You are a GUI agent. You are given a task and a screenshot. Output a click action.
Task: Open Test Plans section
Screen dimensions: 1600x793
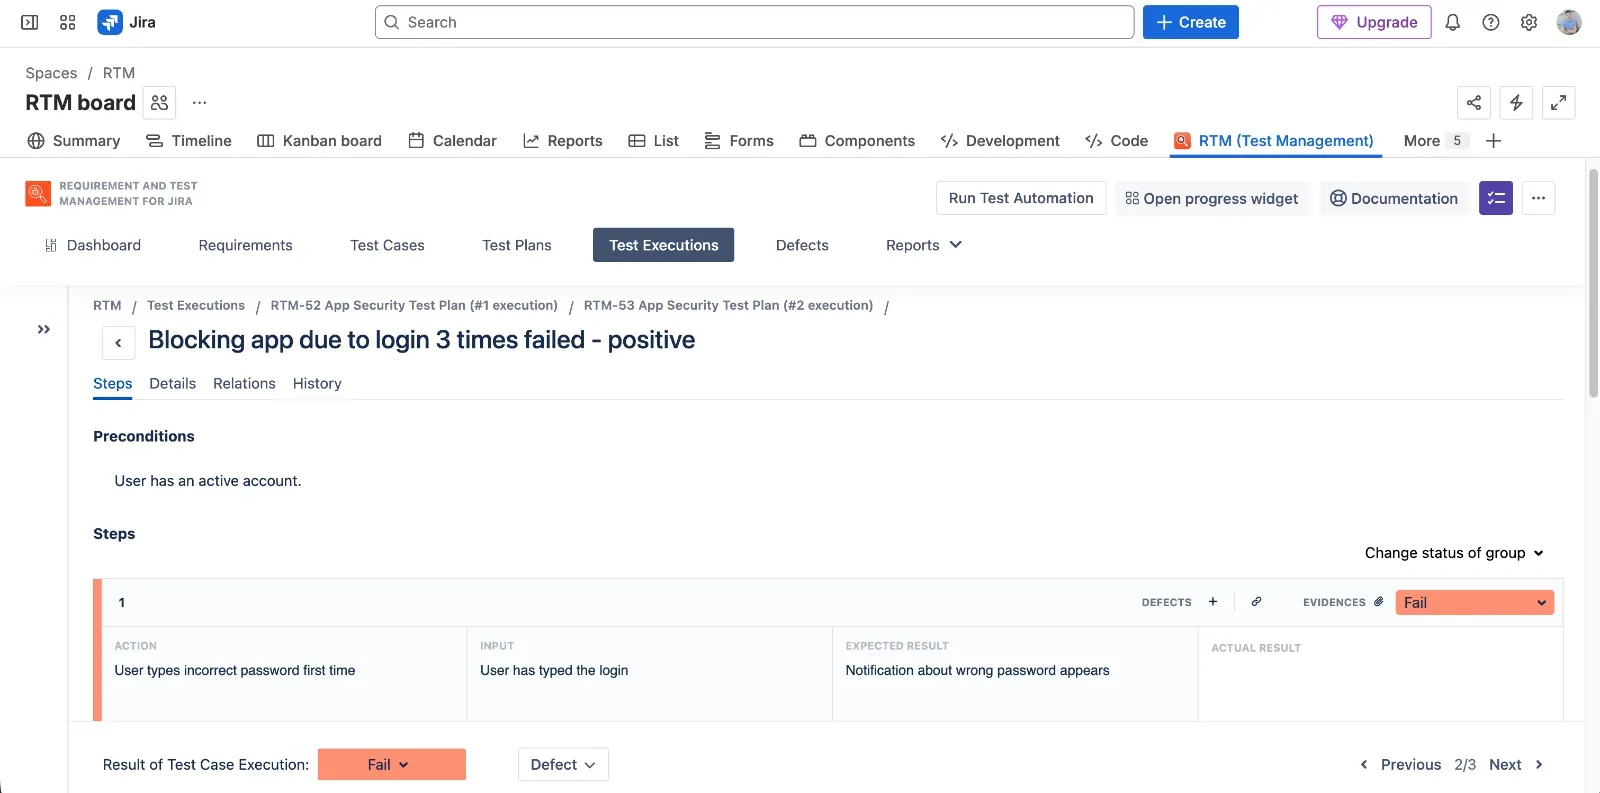point(517,245)
